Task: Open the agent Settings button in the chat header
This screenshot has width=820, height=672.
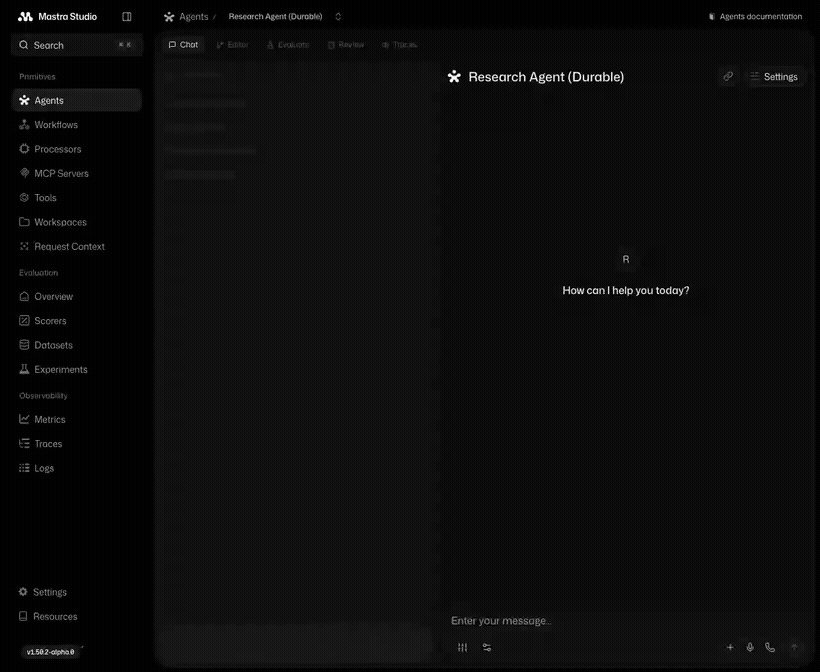Action: coord(774,77)
